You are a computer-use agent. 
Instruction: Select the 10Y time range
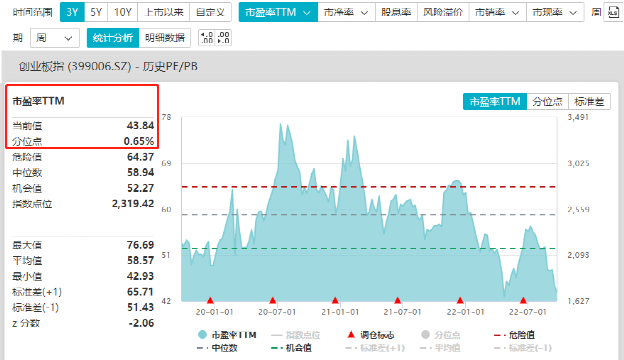[x=123, y=12]
